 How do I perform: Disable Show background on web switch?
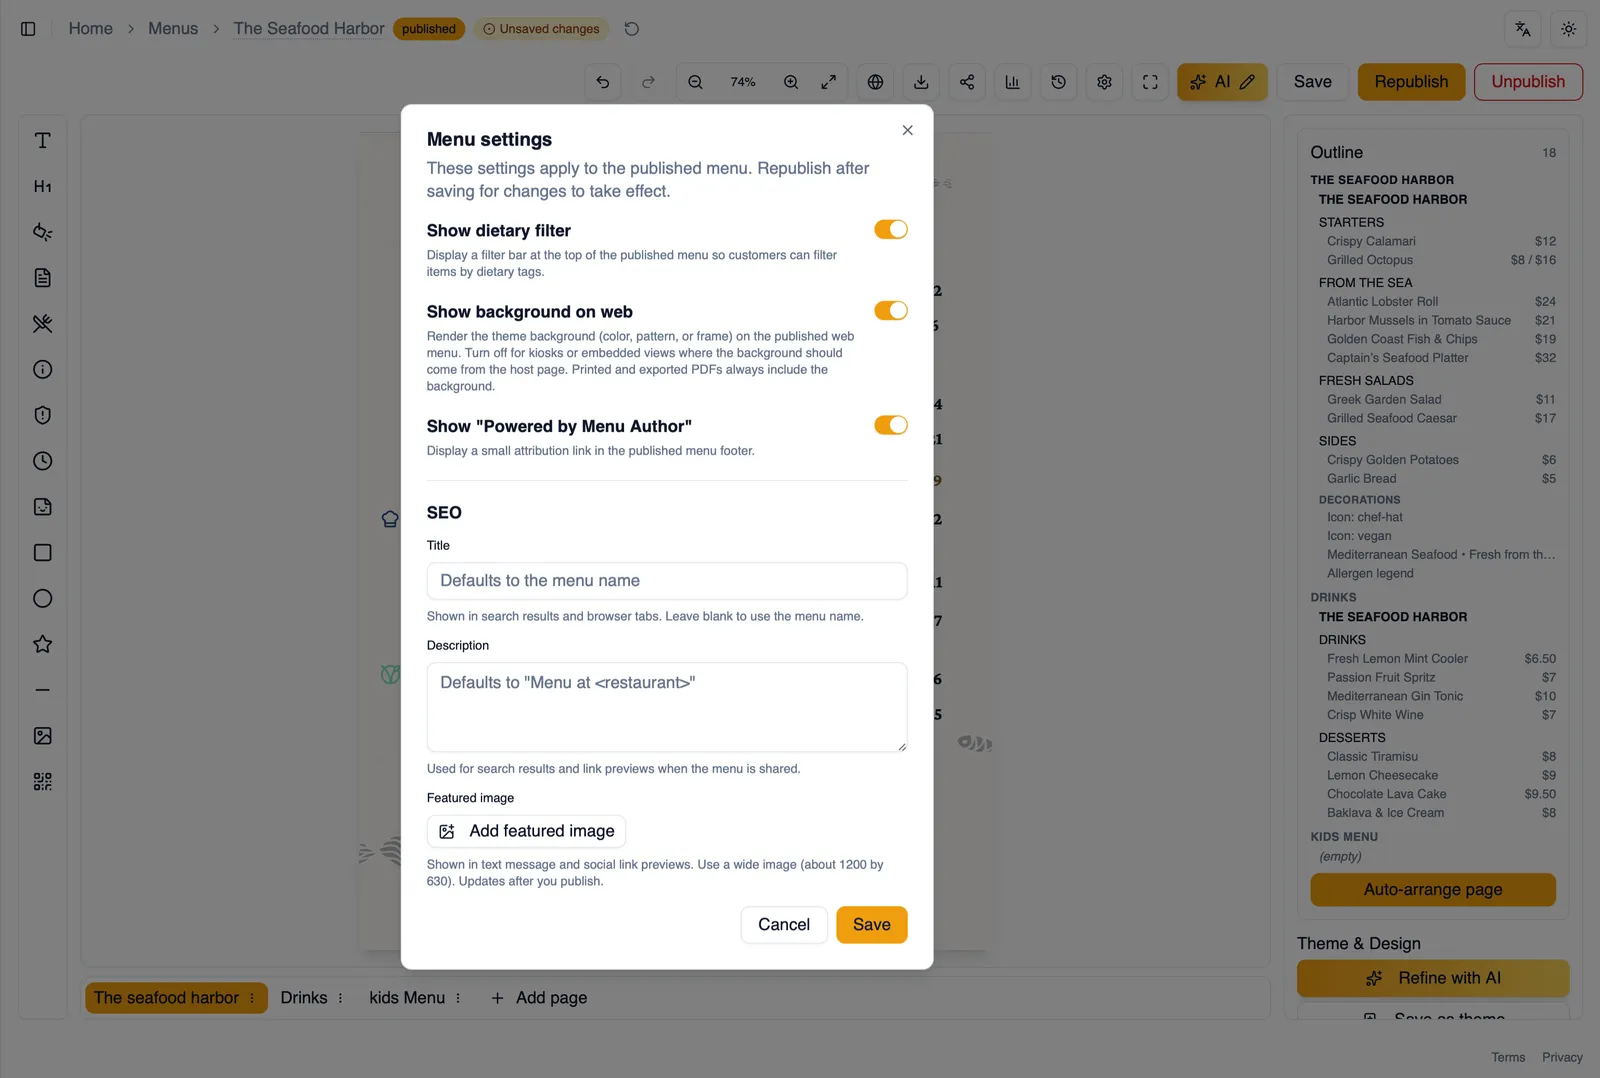[x=890, y=311]
